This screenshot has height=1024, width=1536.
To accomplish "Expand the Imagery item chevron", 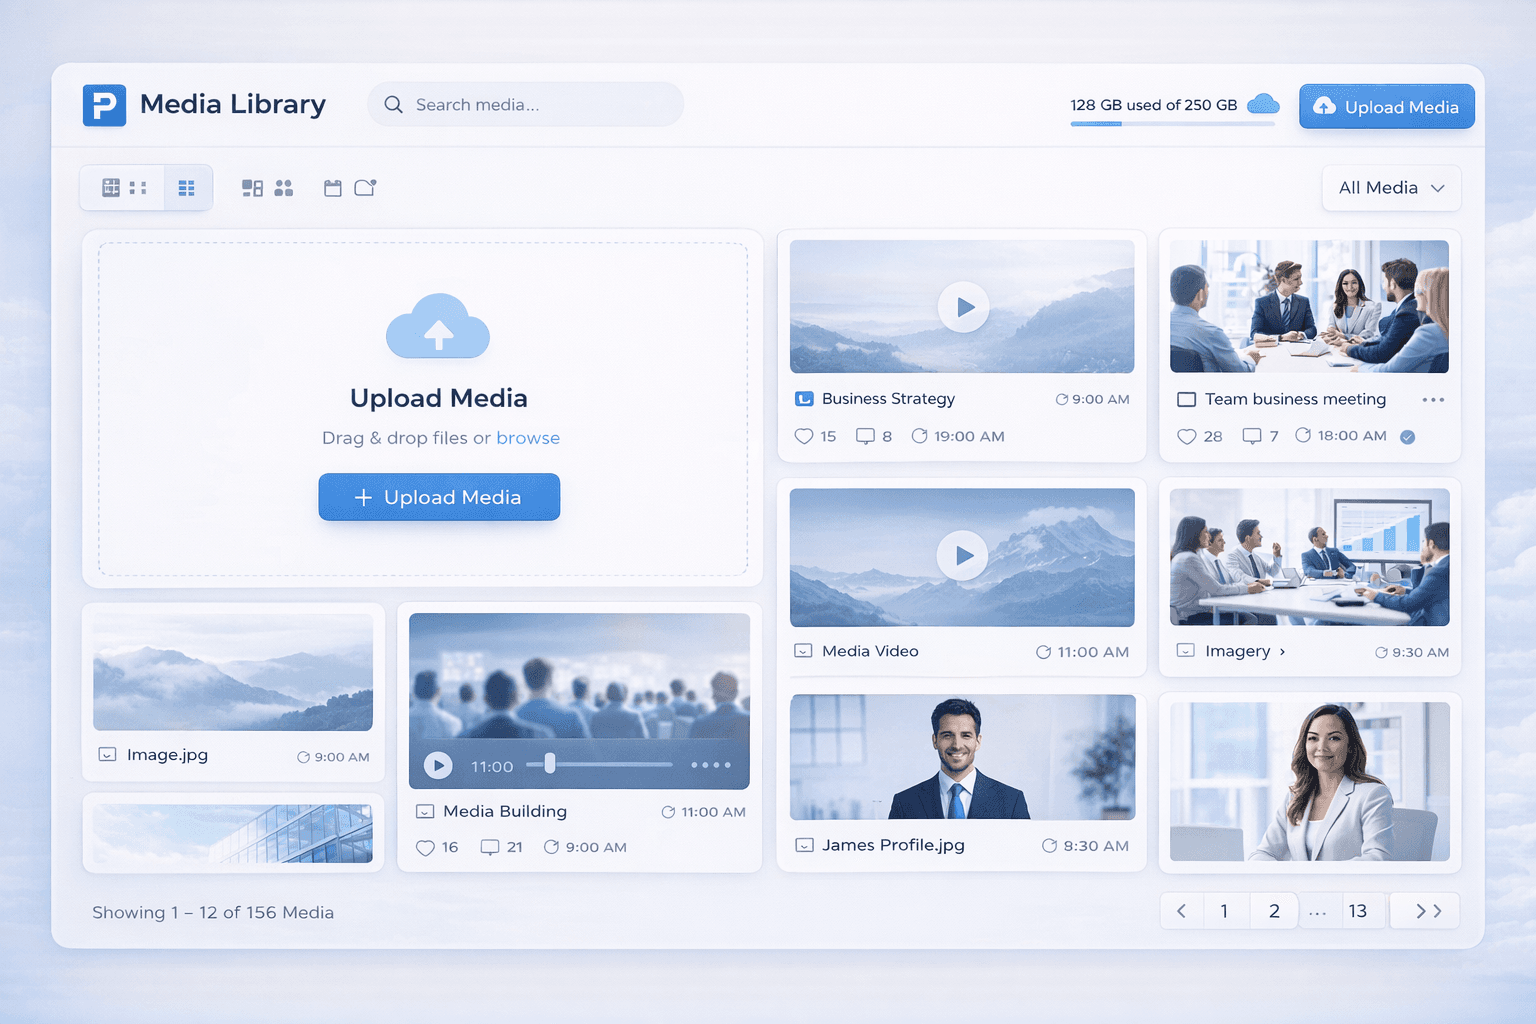I will click(1281, 651).
